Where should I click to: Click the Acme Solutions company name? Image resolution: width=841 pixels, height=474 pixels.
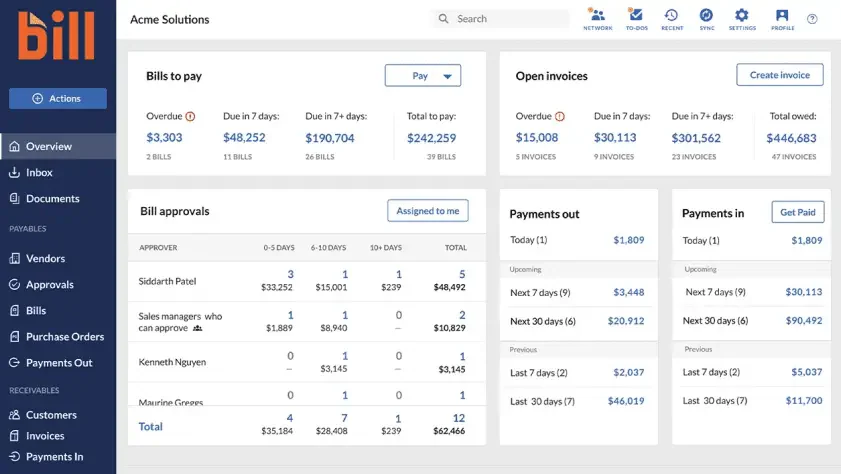point(169,19)
